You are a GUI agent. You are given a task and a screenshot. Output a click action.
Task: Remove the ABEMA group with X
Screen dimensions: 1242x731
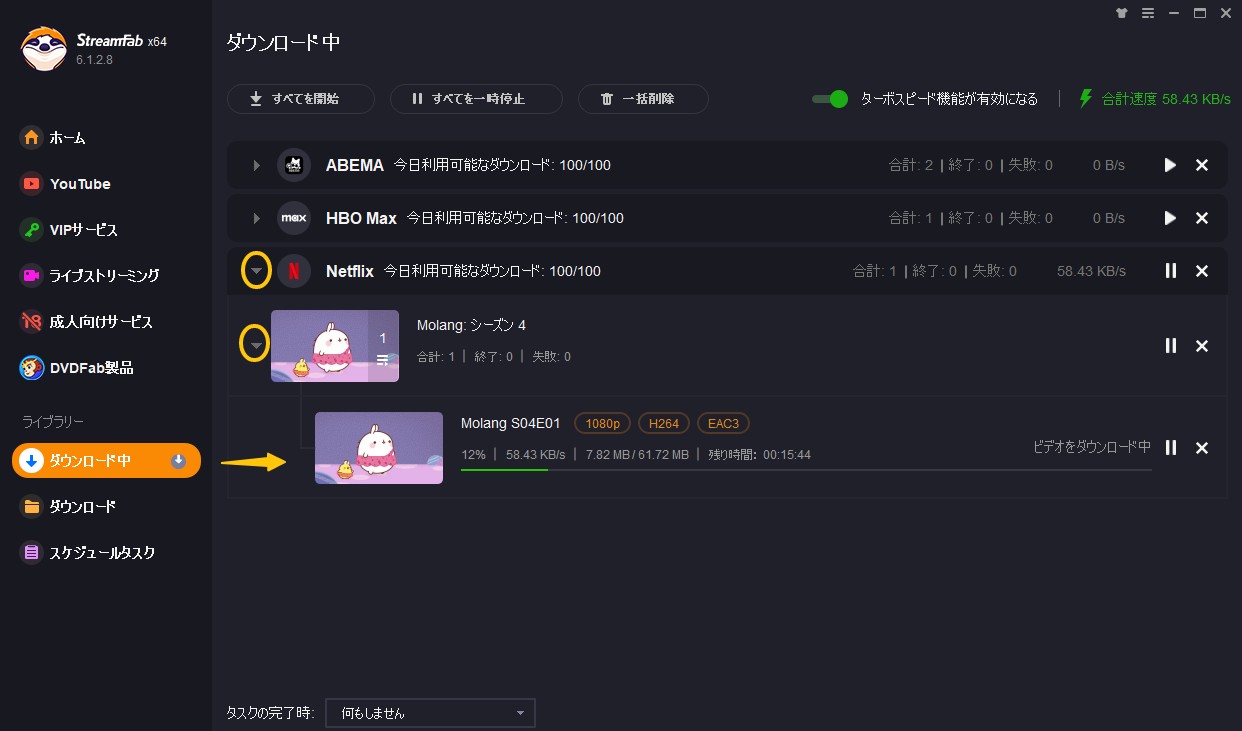(1202, 165)
